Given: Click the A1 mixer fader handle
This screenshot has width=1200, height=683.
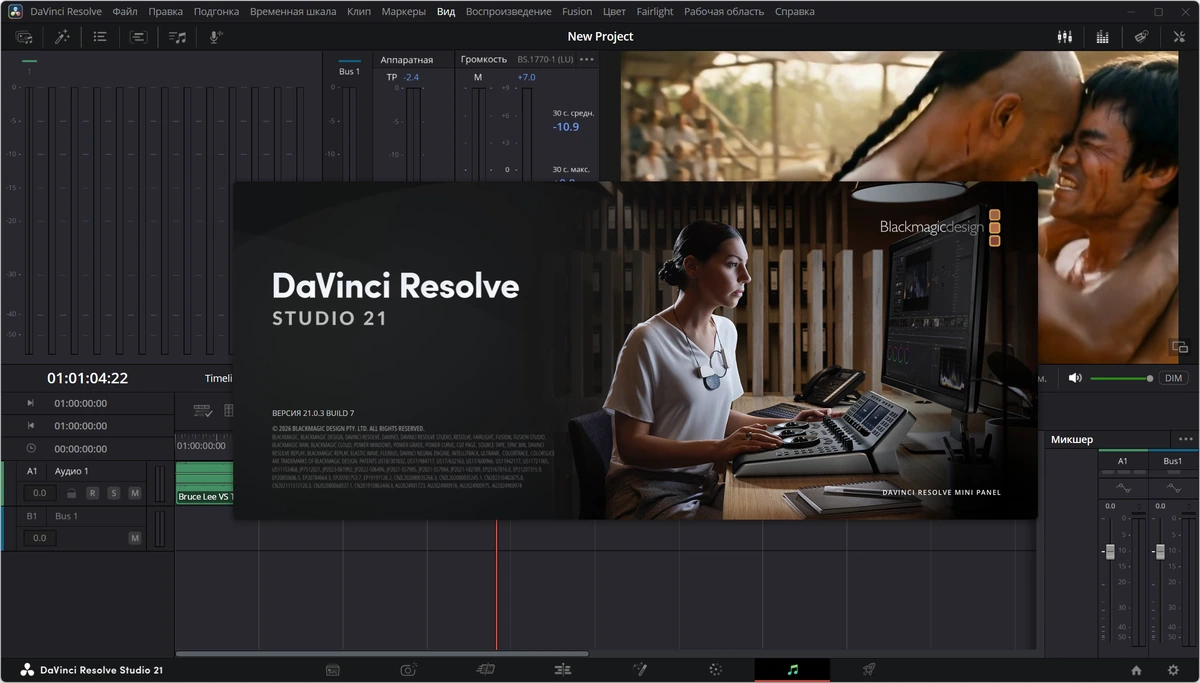Looking at the screenshot, I should coord(1109,552).
